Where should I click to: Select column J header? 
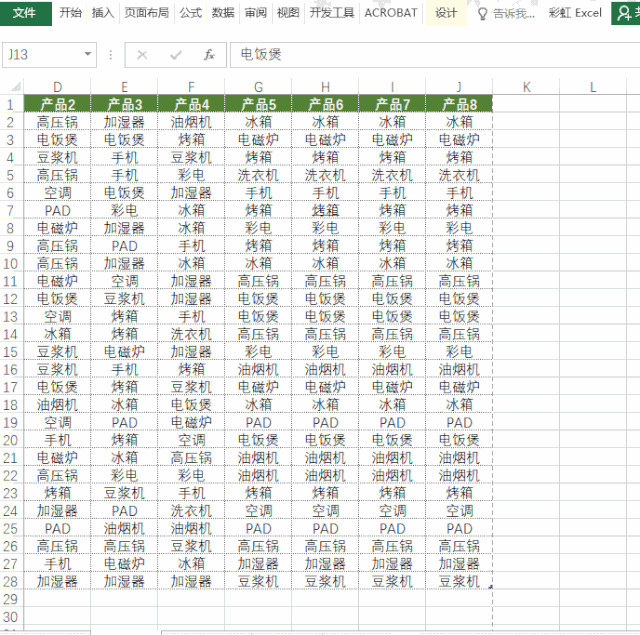click(x=459, y=87)
